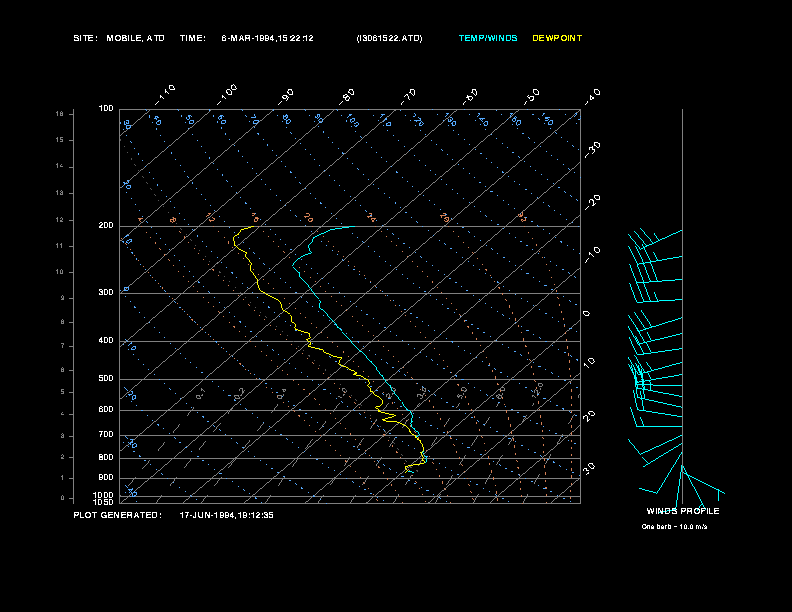Click the 200 pressure level label
The height and width of the screenshot is (612, 792).
(x=106, y=226)
